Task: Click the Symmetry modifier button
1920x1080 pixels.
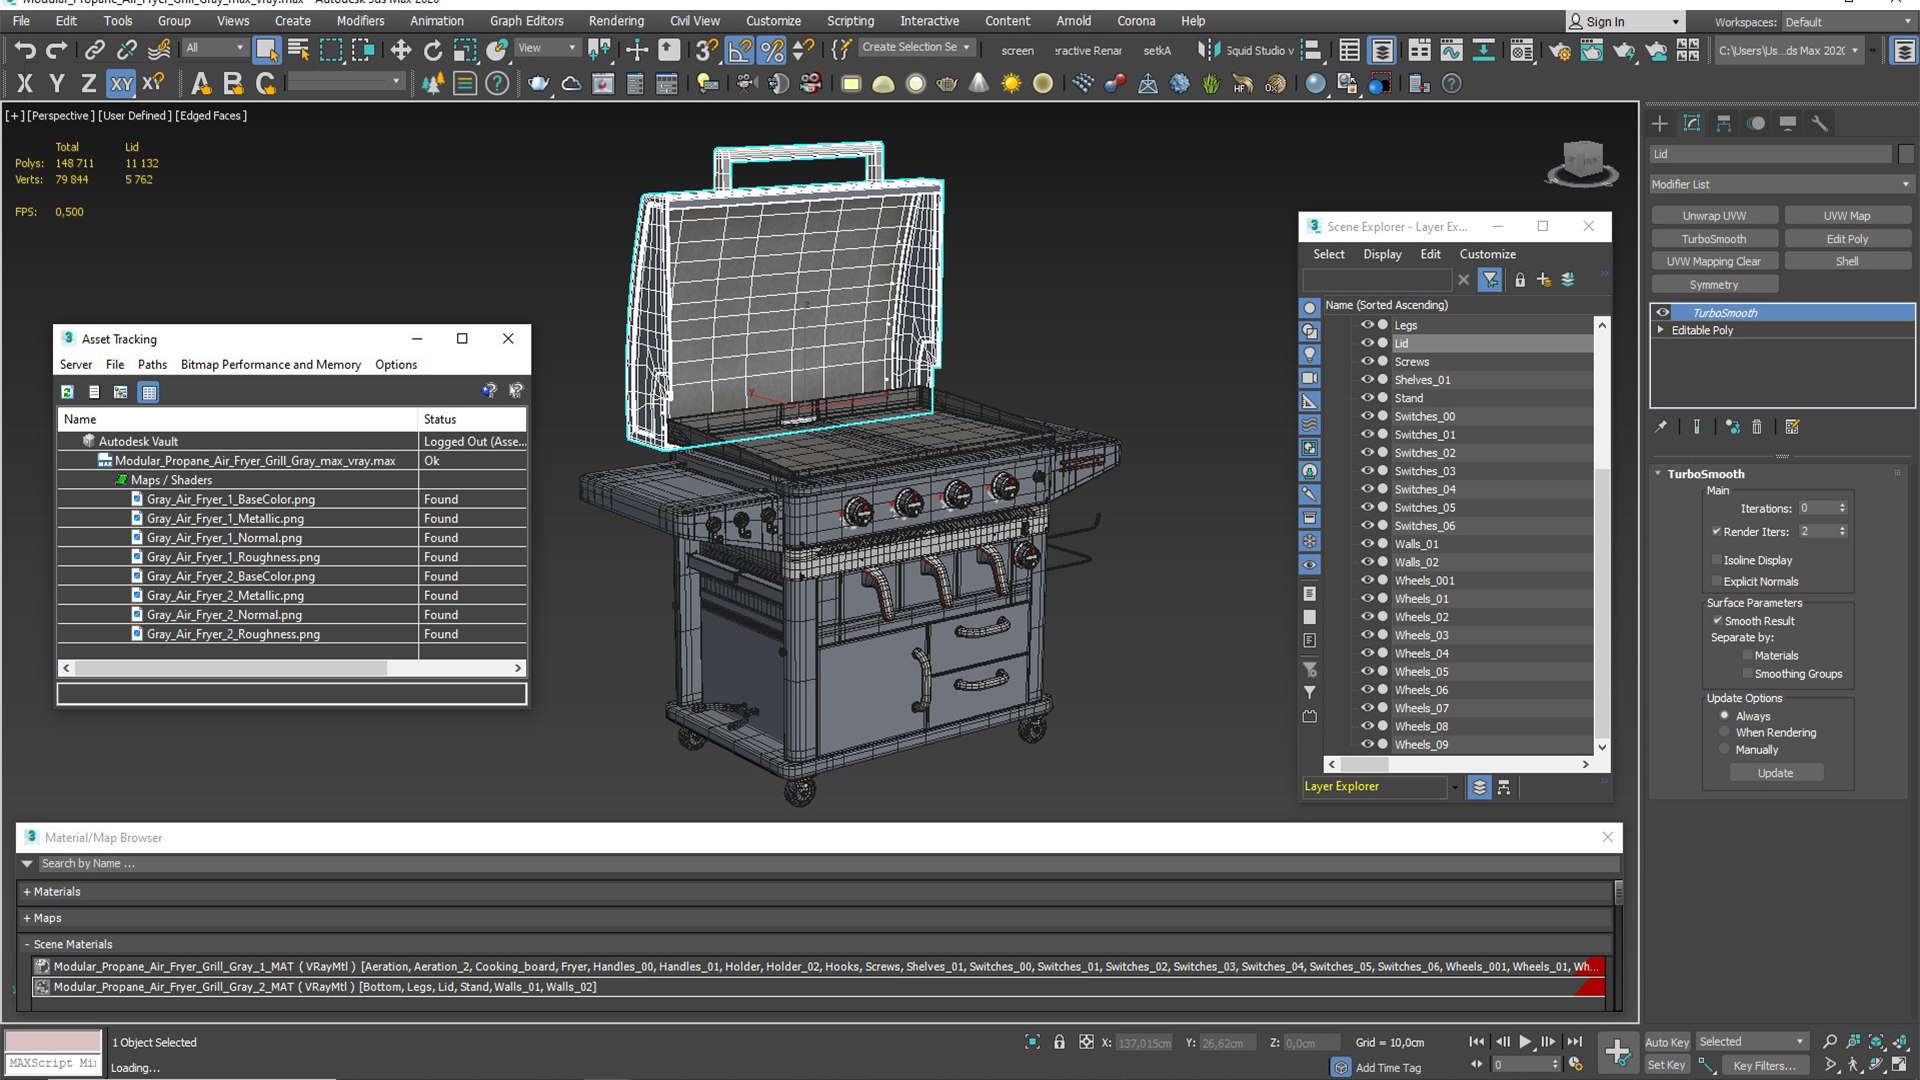Action: (x=1714, y=285)
